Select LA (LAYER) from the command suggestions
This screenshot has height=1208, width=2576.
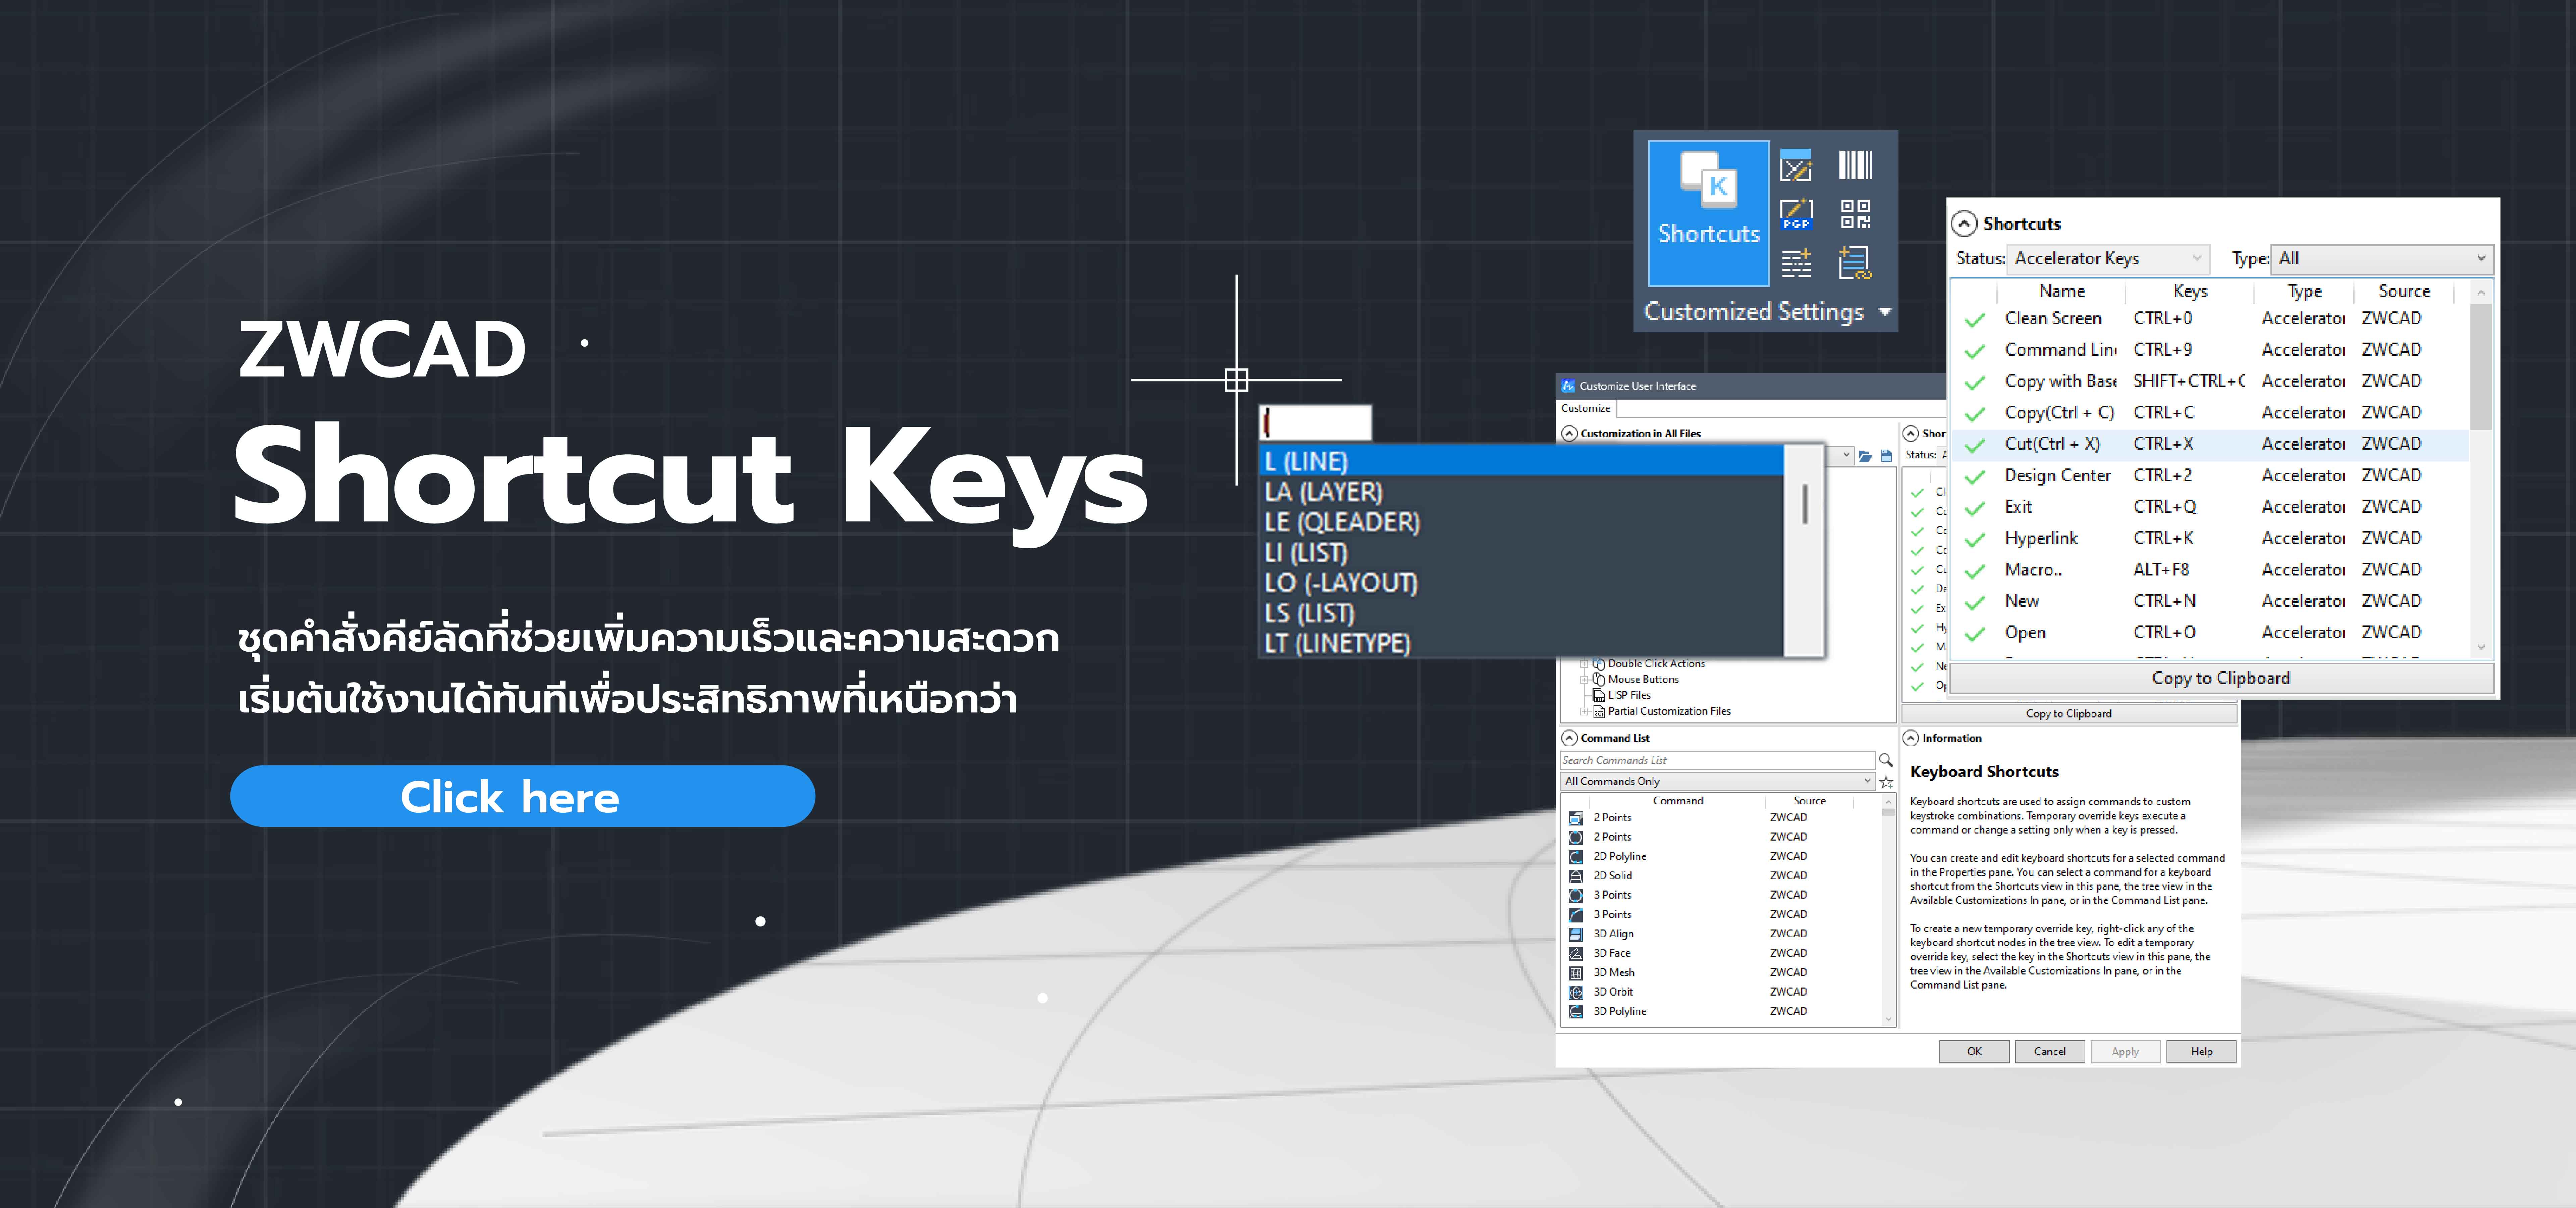click(x=1521, y=492)
